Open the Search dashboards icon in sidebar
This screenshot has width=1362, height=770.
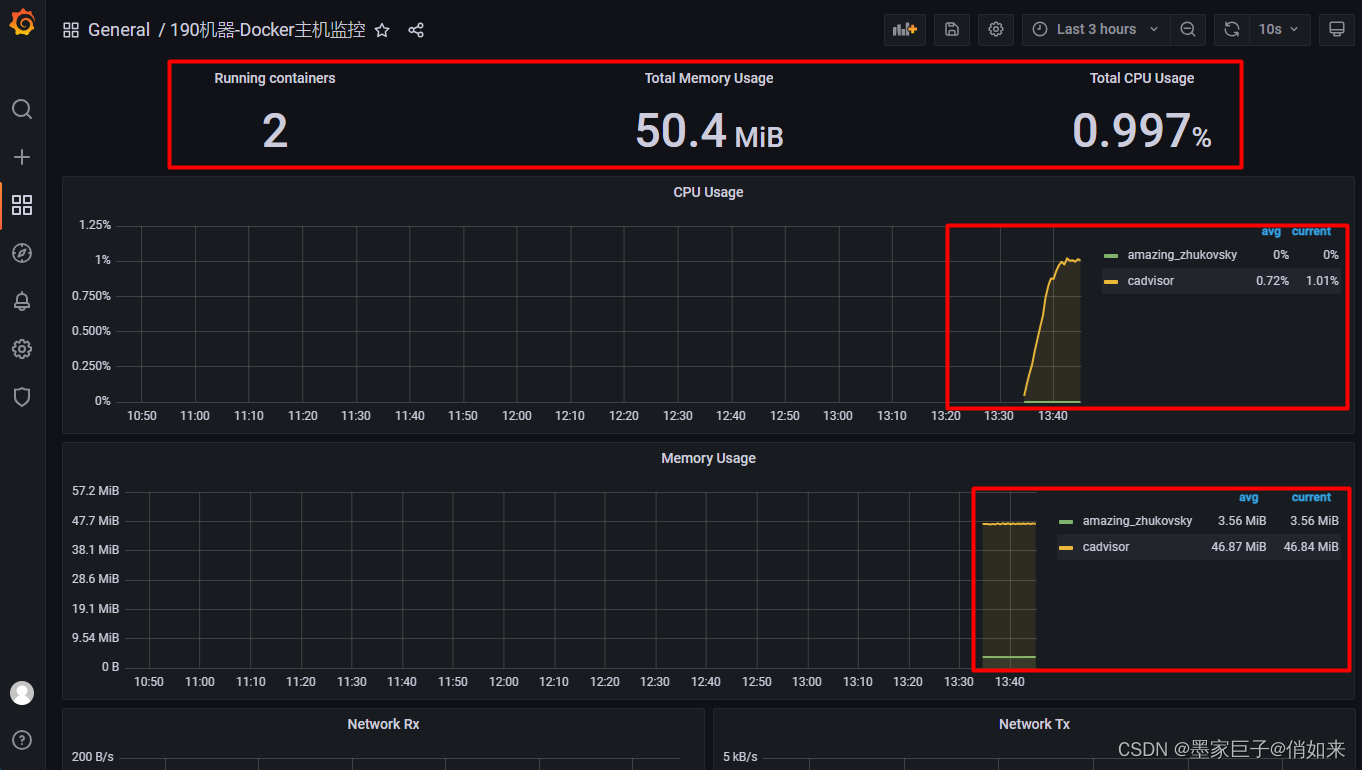22,109
